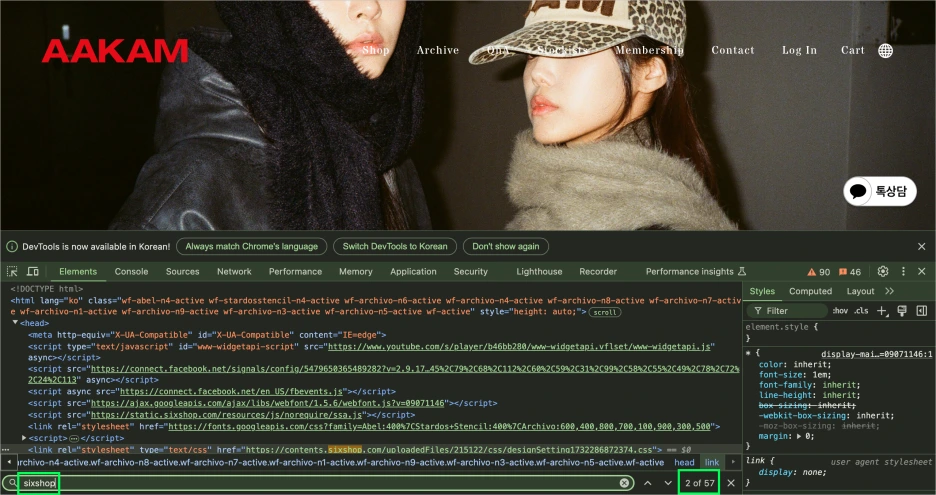
Task: Click the warning count 90 indicator
Action: click(818, 272)
